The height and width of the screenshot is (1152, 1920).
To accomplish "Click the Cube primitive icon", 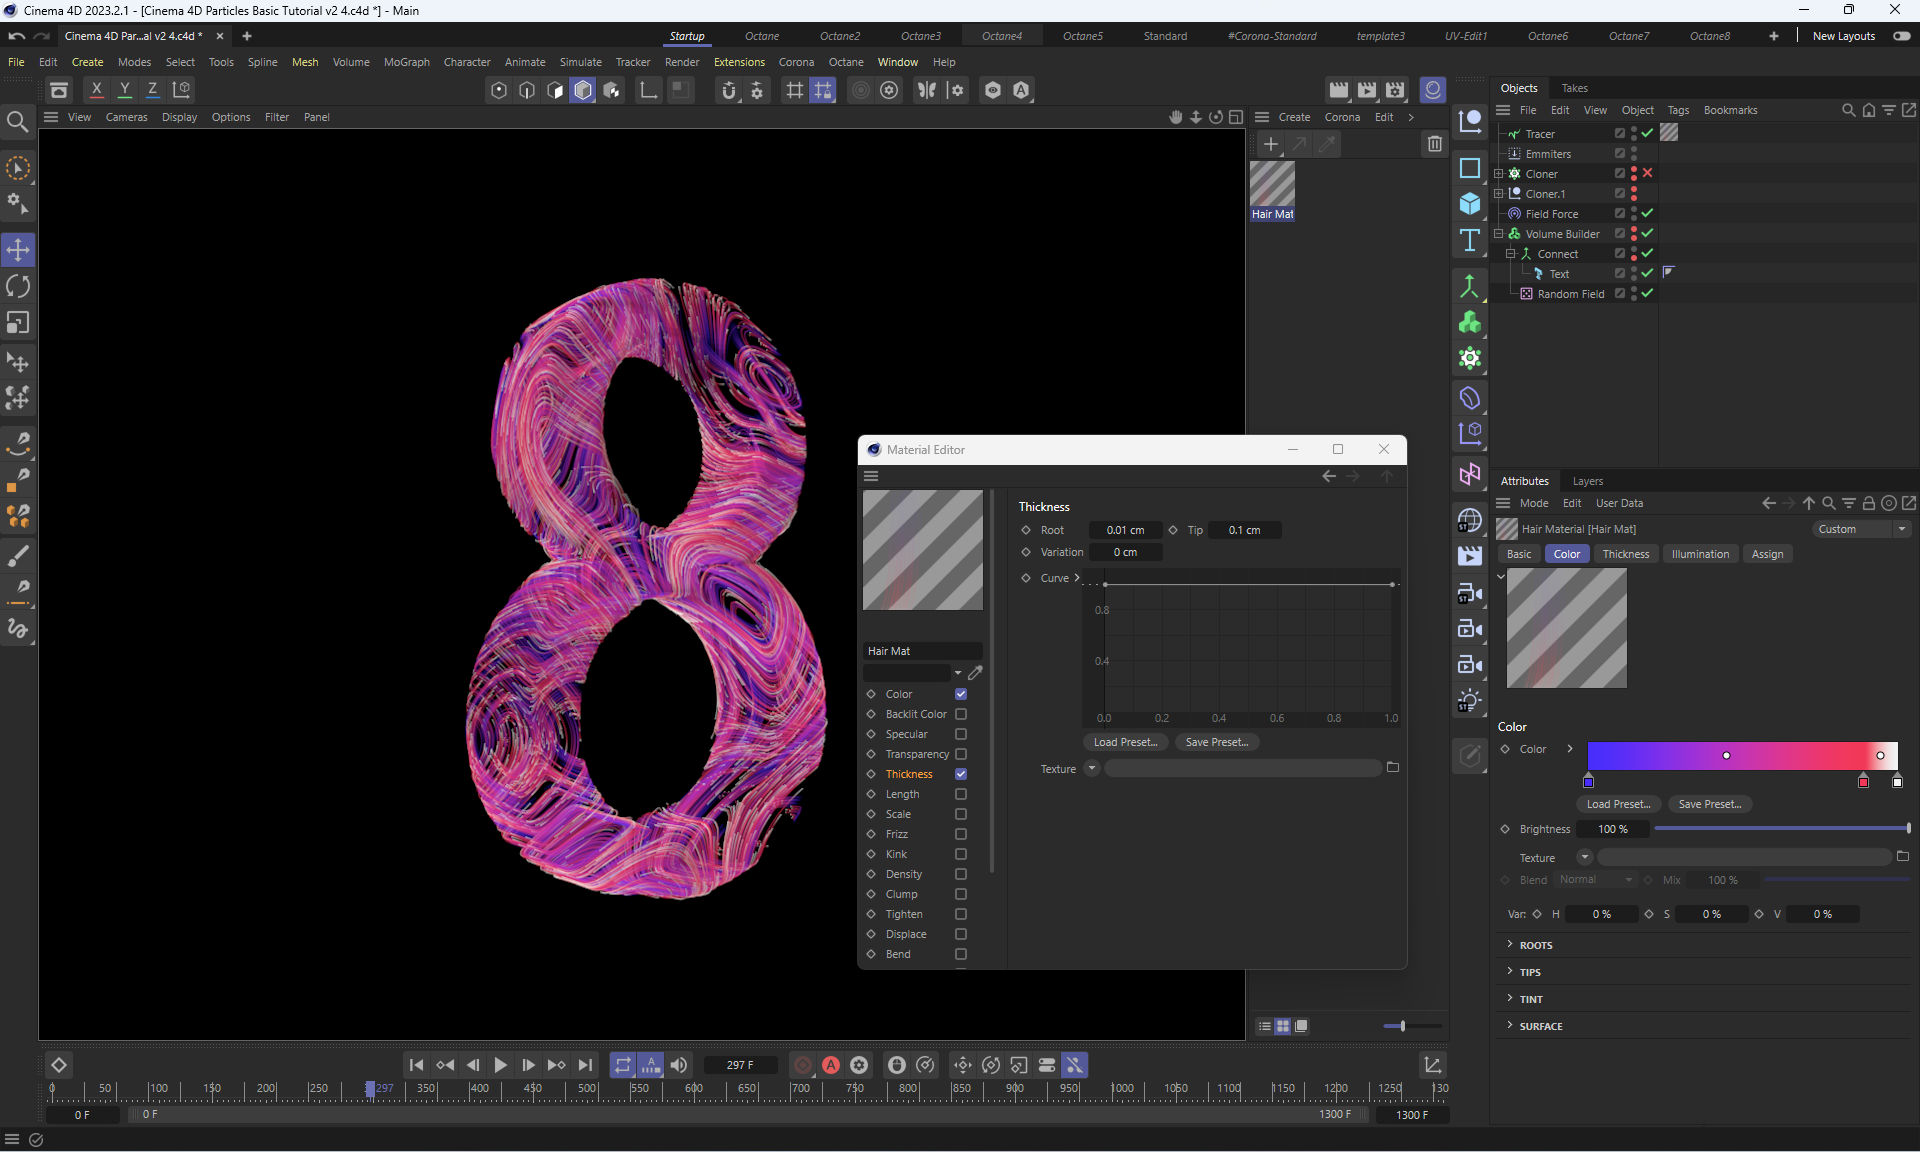I will tap(1469, 204).
